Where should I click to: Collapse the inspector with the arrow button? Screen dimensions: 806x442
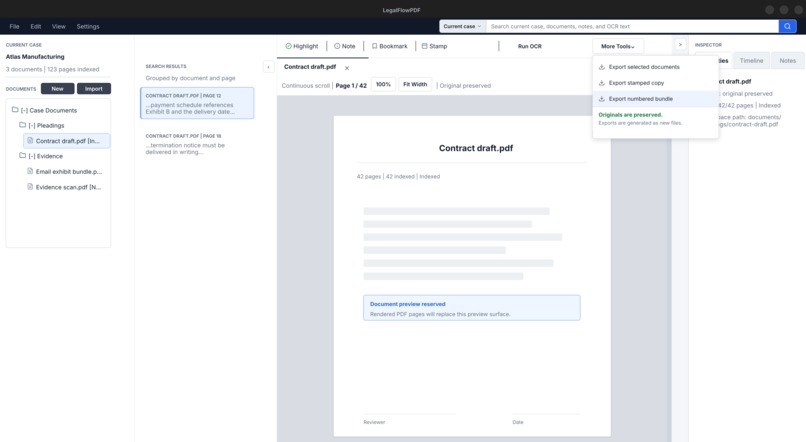[680, 45]
